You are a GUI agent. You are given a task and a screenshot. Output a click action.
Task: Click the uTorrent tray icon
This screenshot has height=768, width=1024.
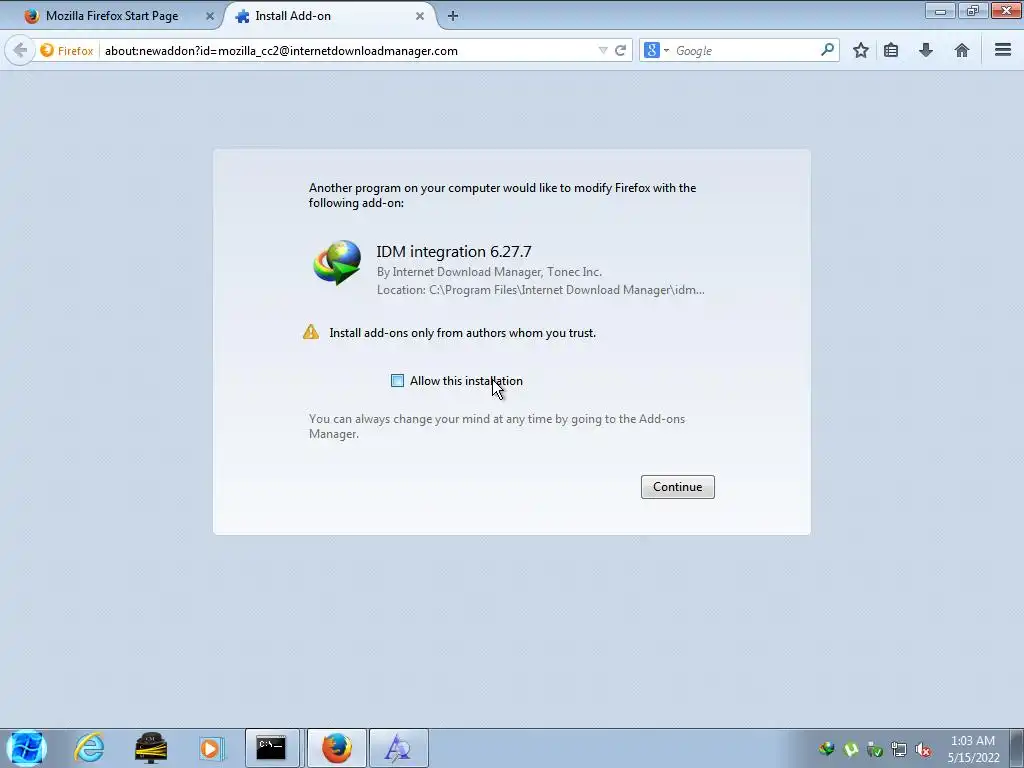tap(851, 749)
